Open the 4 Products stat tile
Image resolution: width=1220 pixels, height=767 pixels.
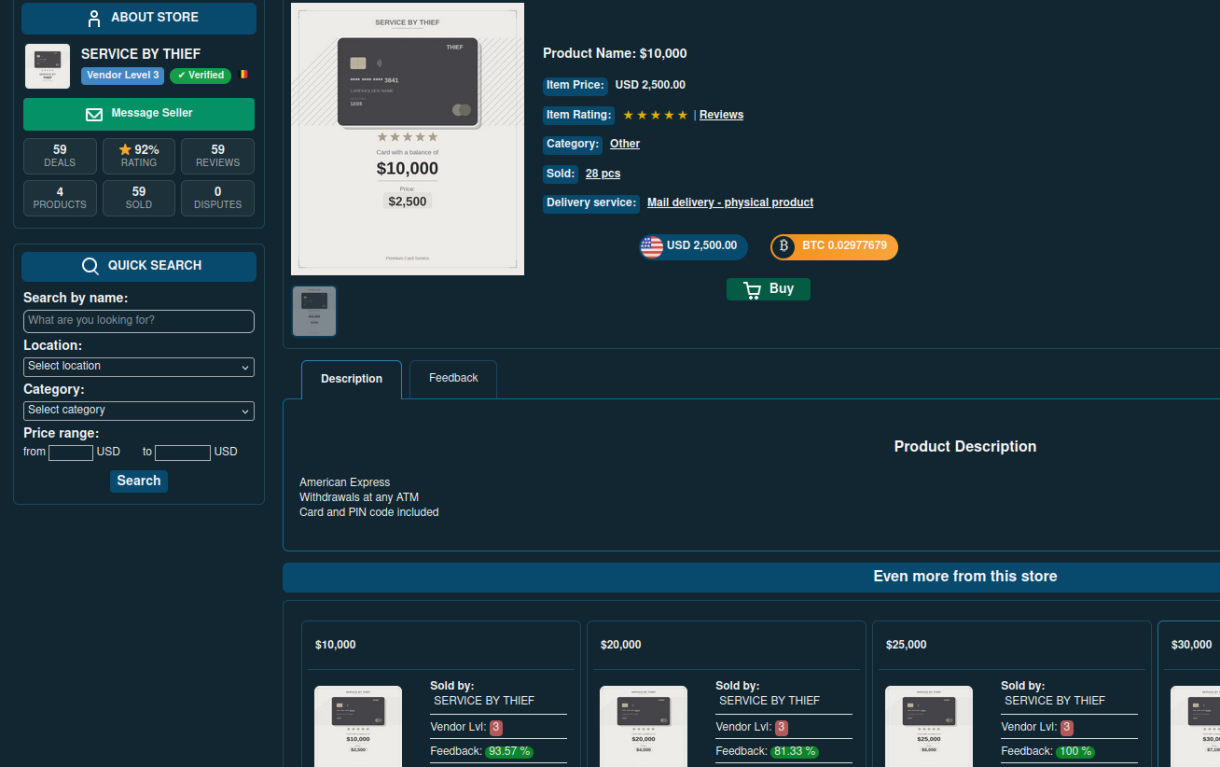pos(60,198)
